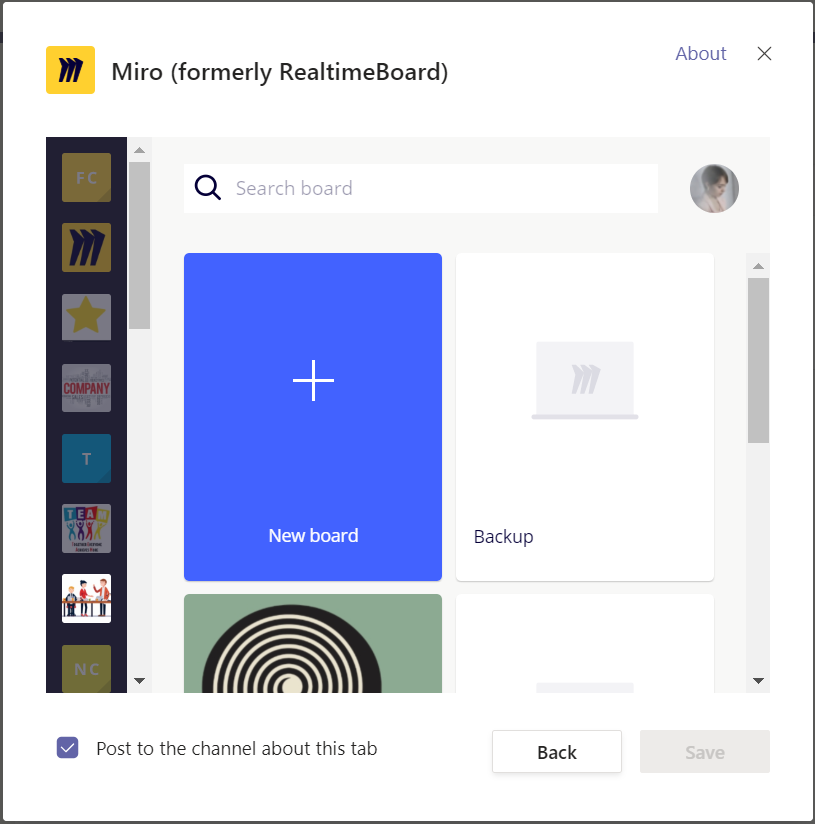The height and width of the screenshot is (824, 815).
Task: Create a New board
Action: [x=313, y=417]
